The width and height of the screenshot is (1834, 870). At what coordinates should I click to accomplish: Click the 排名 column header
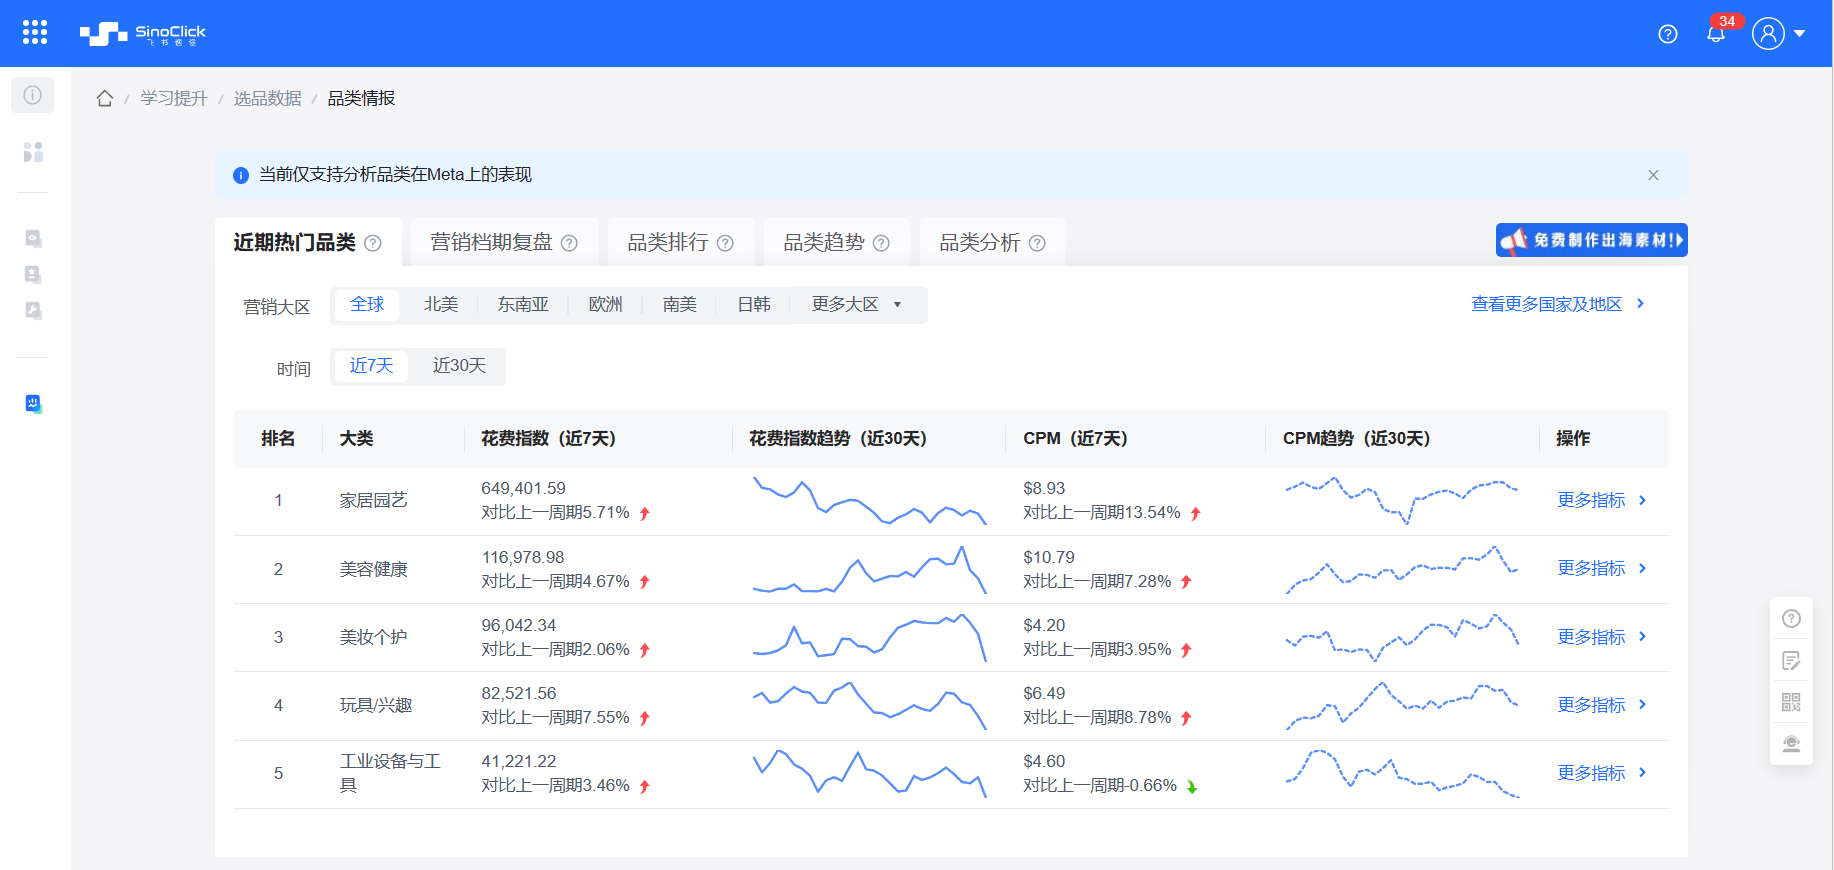[x=278, y=438]
